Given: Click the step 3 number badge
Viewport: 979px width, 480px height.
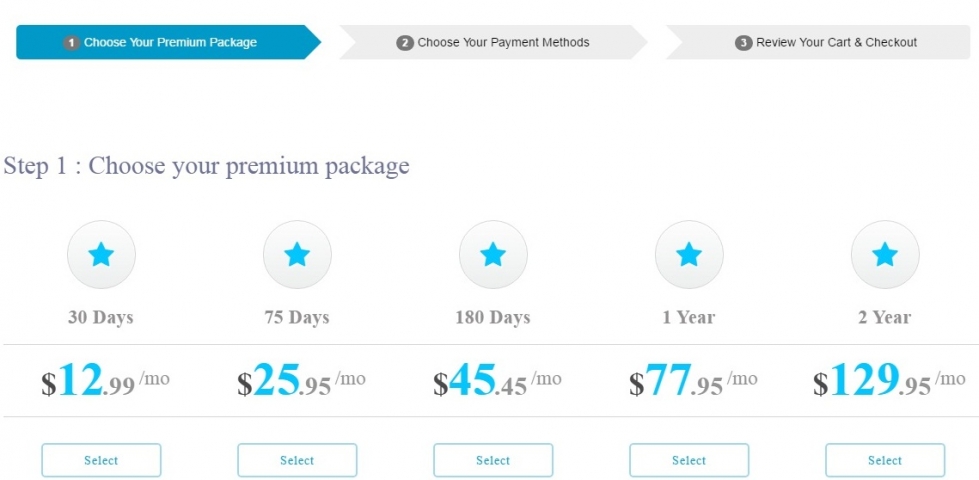Looking at the screenshot, I should pyautogui.click(x=743, y=43).
